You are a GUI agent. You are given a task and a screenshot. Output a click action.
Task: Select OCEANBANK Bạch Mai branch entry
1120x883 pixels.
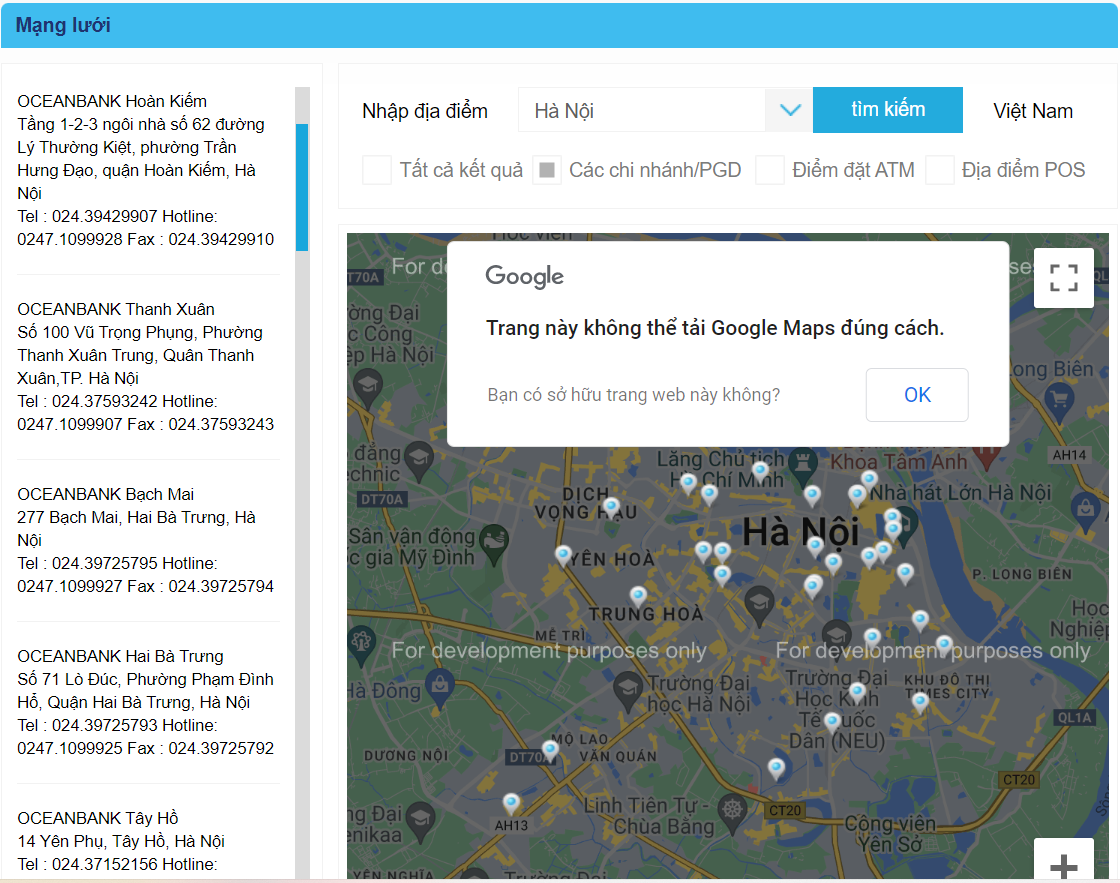pyautogui.click(x=146, y=540)
